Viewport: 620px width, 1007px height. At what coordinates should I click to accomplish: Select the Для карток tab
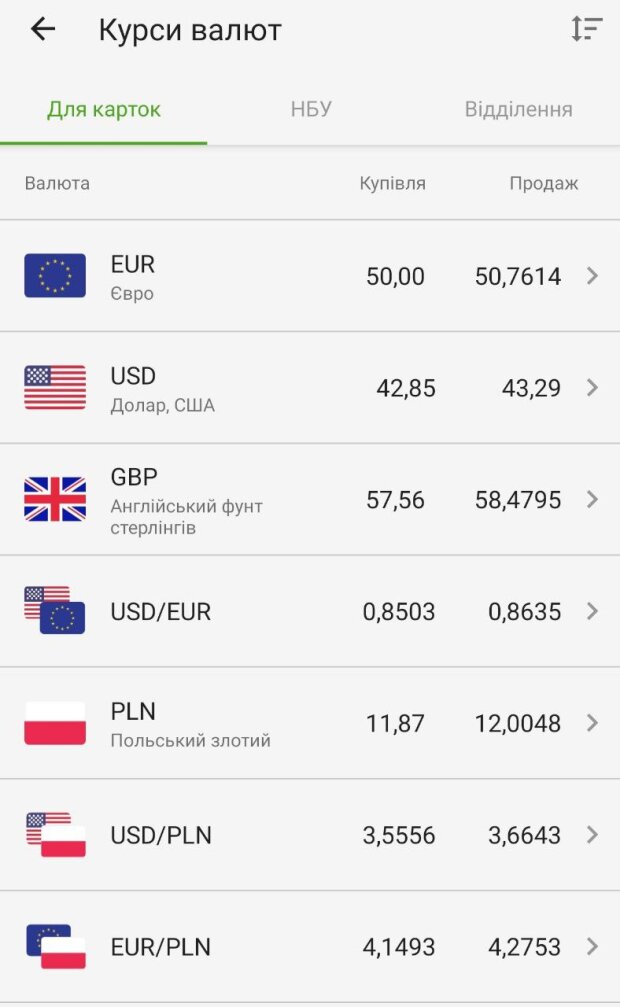pos(104,109)
